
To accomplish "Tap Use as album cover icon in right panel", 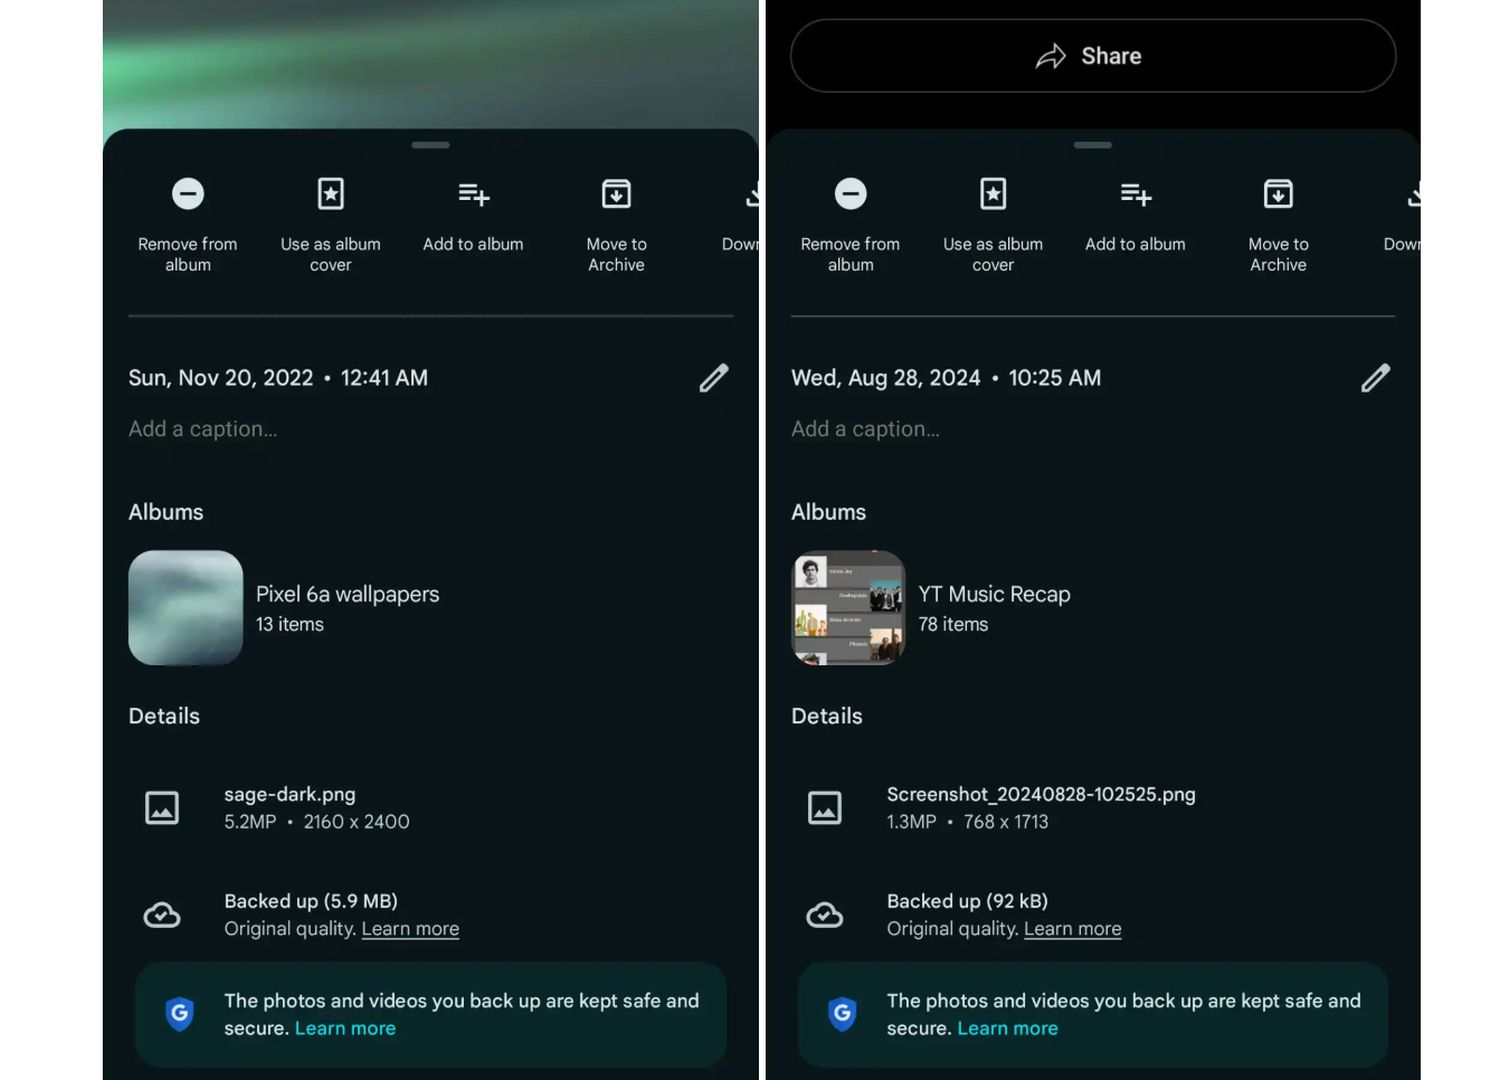I will pyautogui.click(x=993, y=194).
